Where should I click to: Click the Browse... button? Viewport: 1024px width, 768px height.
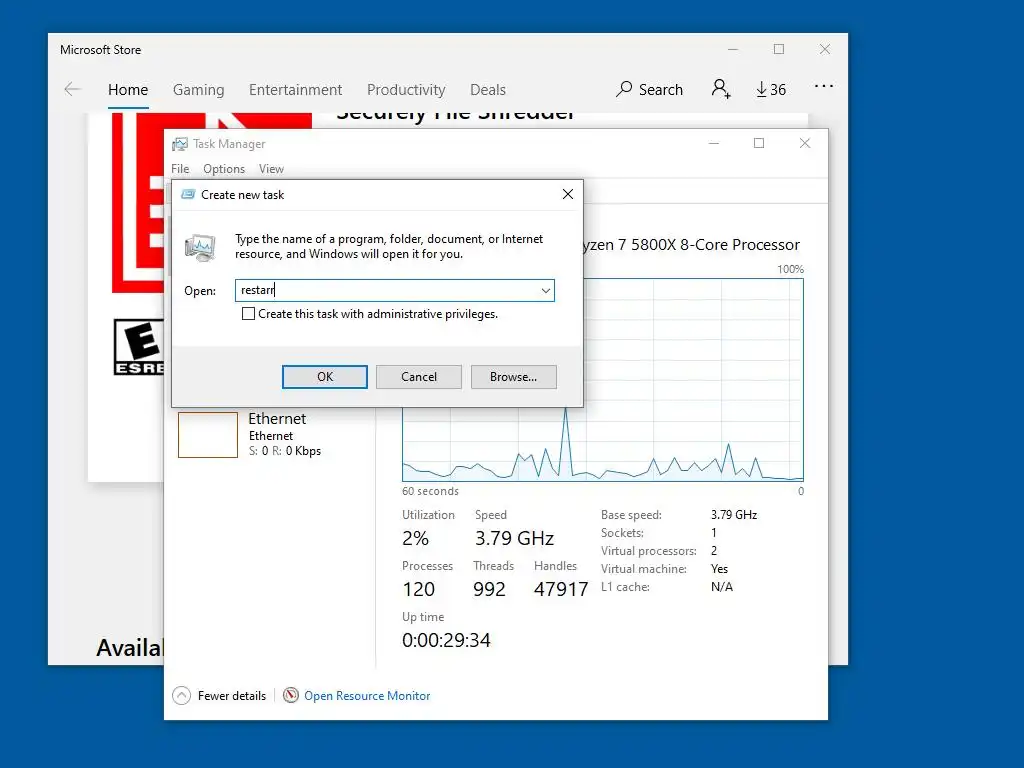tap(513, 377)
